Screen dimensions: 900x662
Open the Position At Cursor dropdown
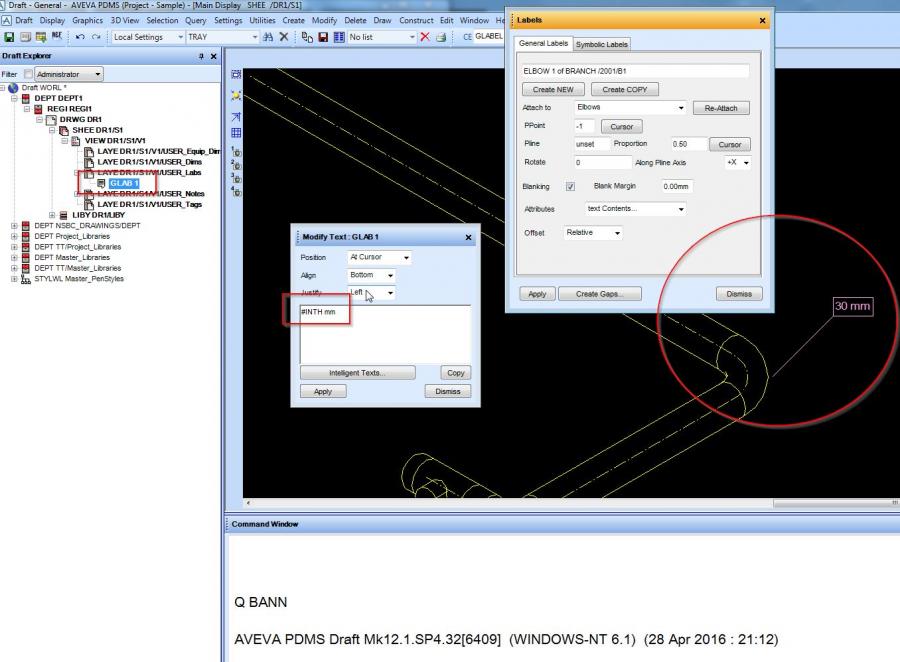click(x=406, y=258)
